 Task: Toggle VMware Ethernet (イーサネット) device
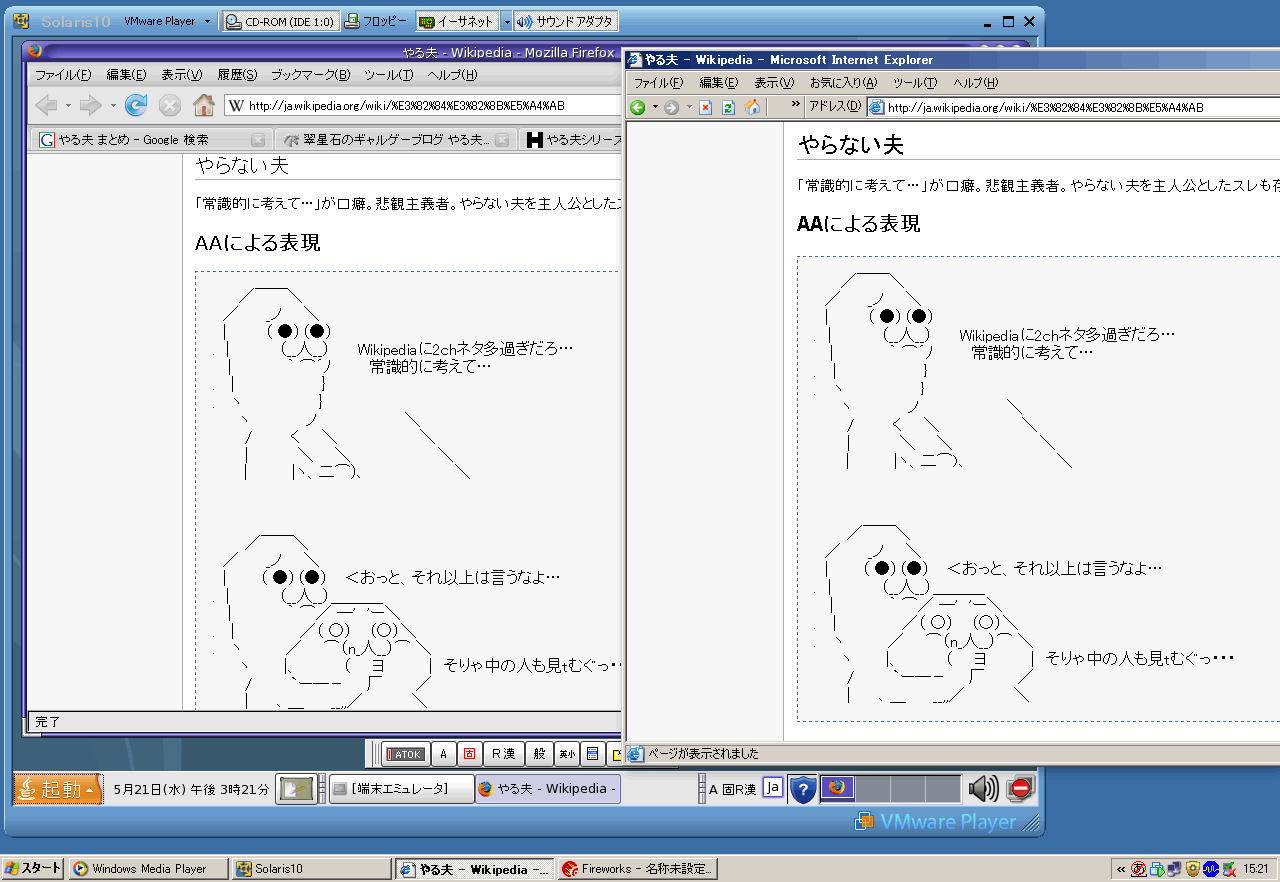pos(456,21)
